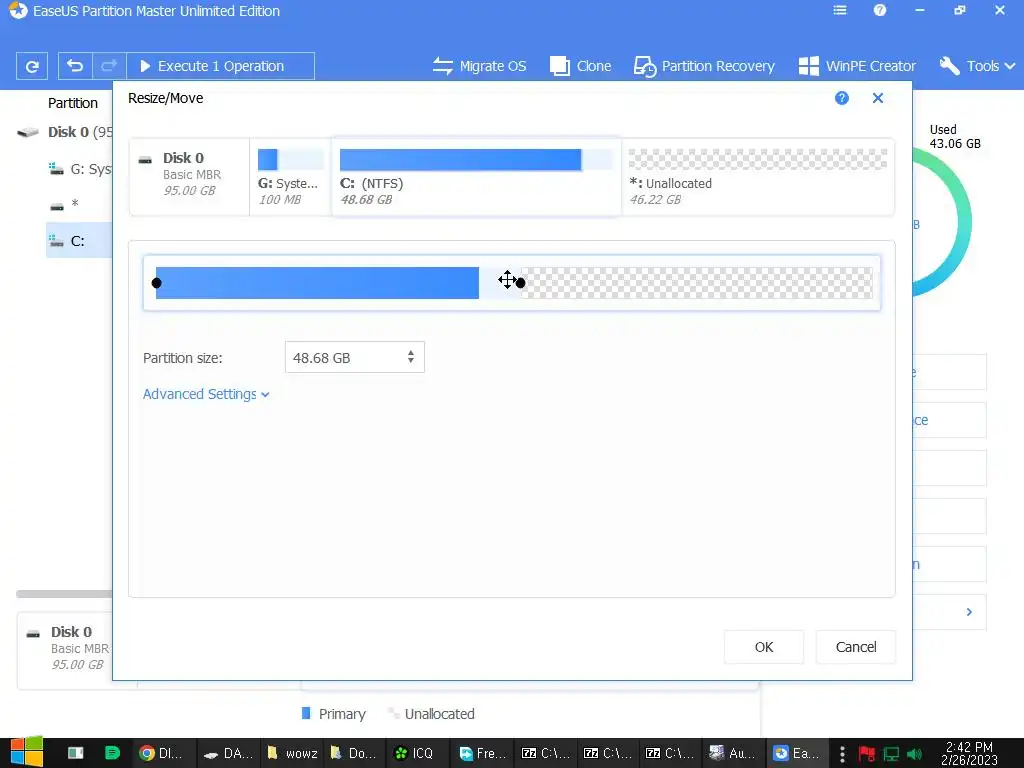Select Disk 0 Basic MBR in dialog
Image resolution: width=1024 pixels, height=768 pixels.
pyautogui.click(x=189, y=176)
